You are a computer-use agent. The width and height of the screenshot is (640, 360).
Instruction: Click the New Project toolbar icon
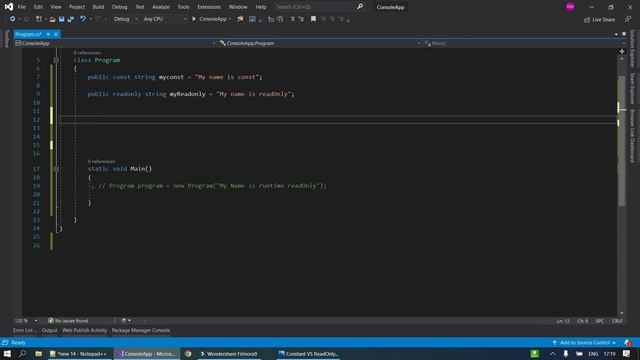[x=39, y=19]
